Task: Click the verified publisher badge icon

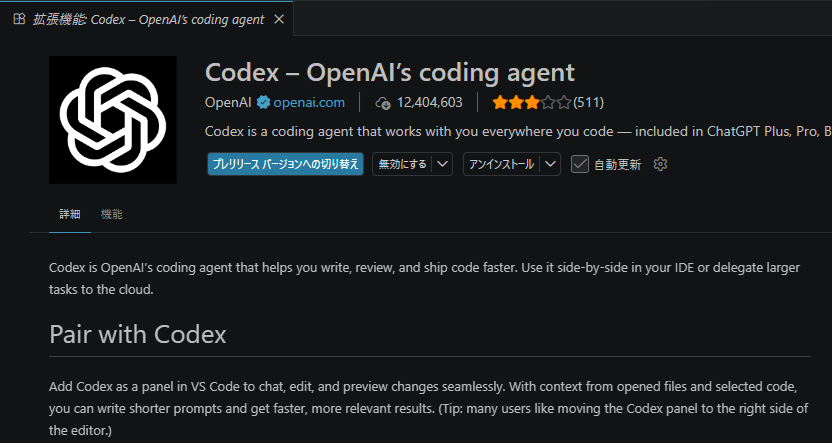Action: [x=263, y=102]
